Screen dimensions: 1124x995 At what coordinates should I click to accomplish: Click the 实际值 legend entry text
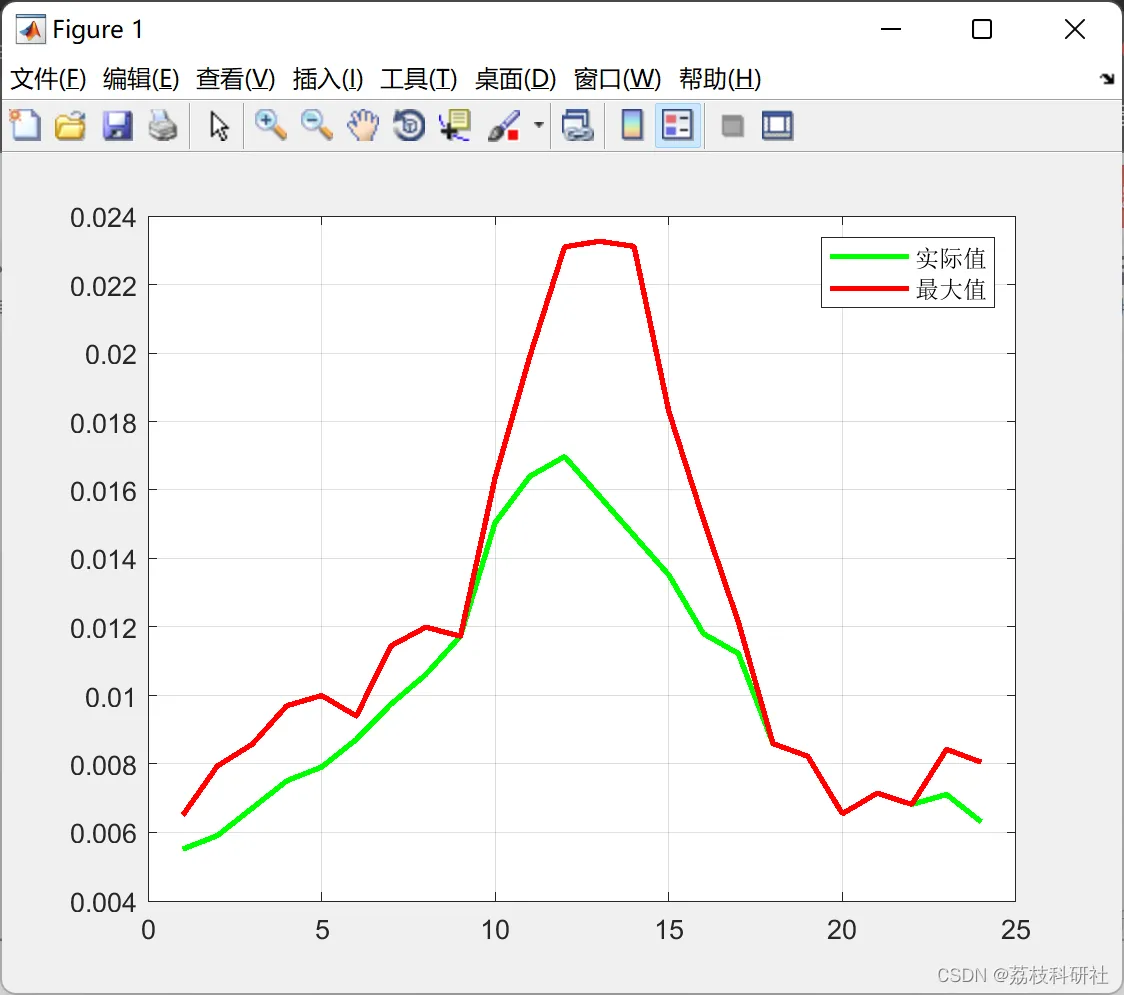coord(951,258)
